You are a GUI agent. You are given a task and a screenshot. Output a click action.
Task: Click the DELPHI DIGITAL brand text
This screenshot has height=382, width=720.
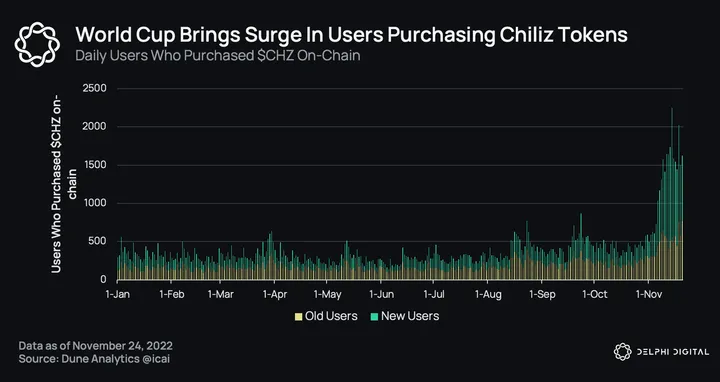673,352
